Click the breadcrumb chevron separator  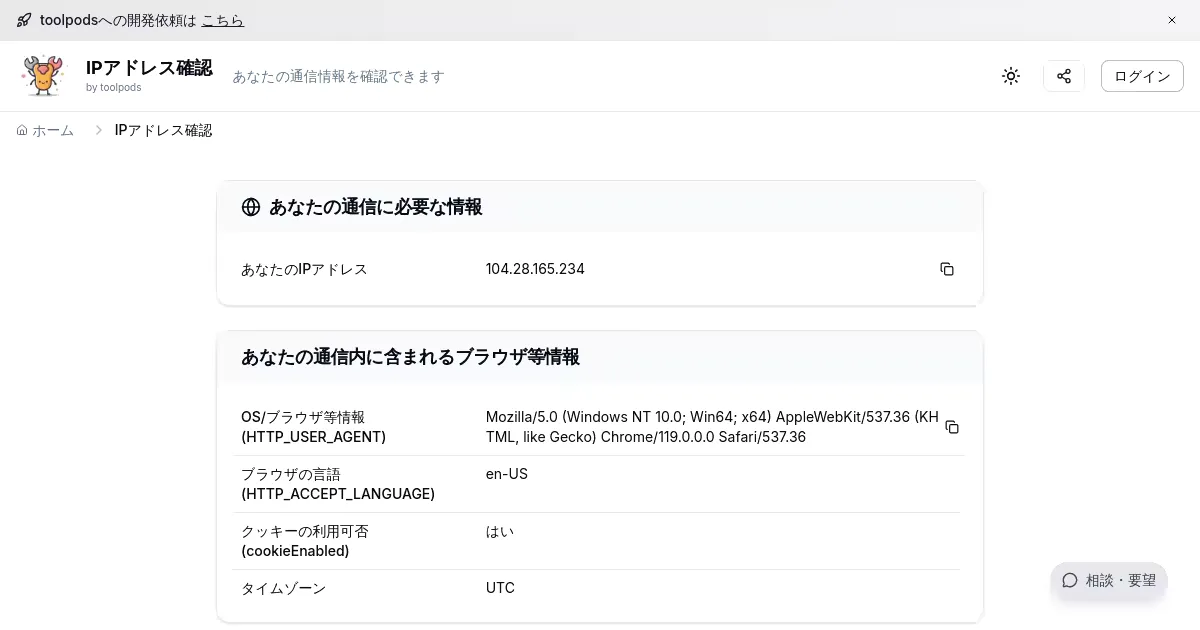[x=98, y=131]
